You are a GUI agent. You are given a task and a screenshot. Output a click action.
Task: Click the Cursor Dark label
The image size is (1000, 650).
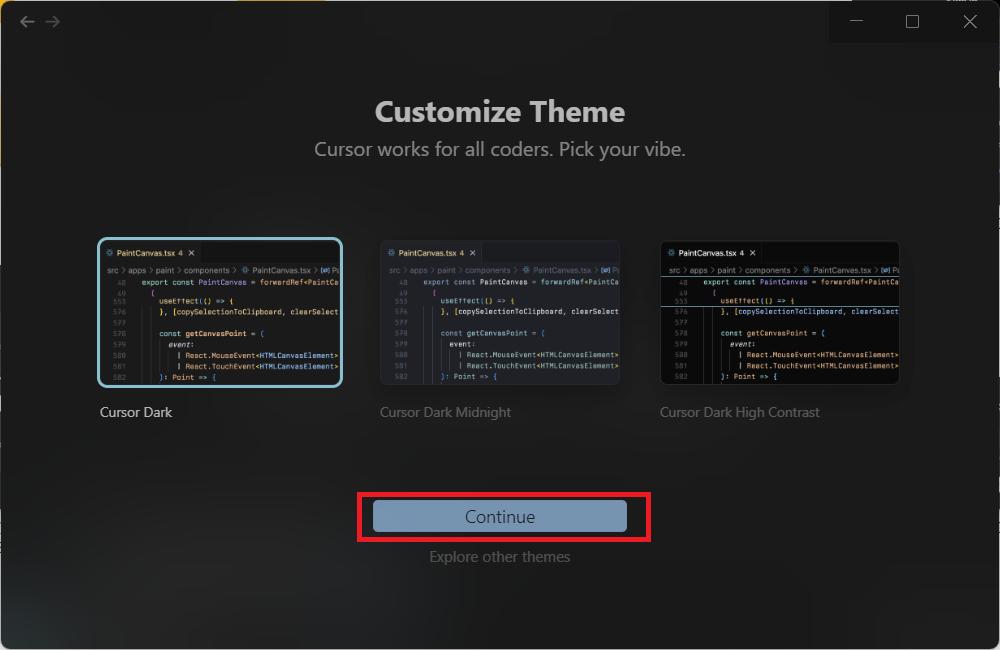136,412
